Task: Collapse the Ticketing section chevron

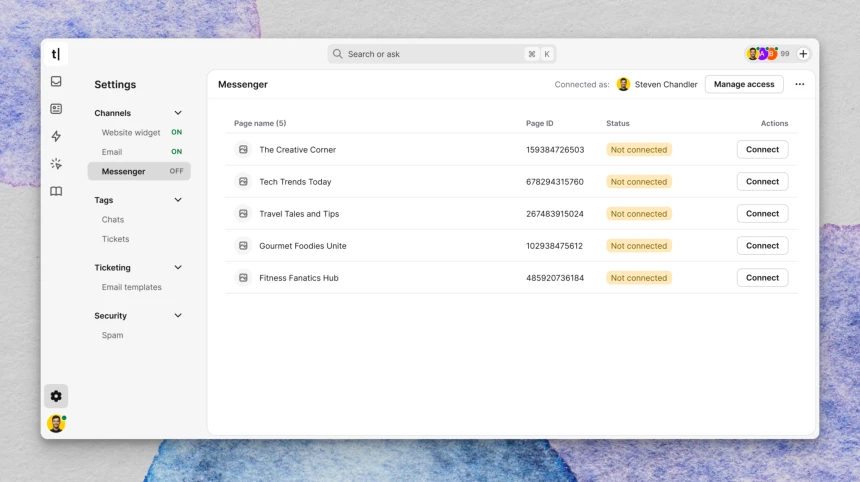Action: coord(178,268)
